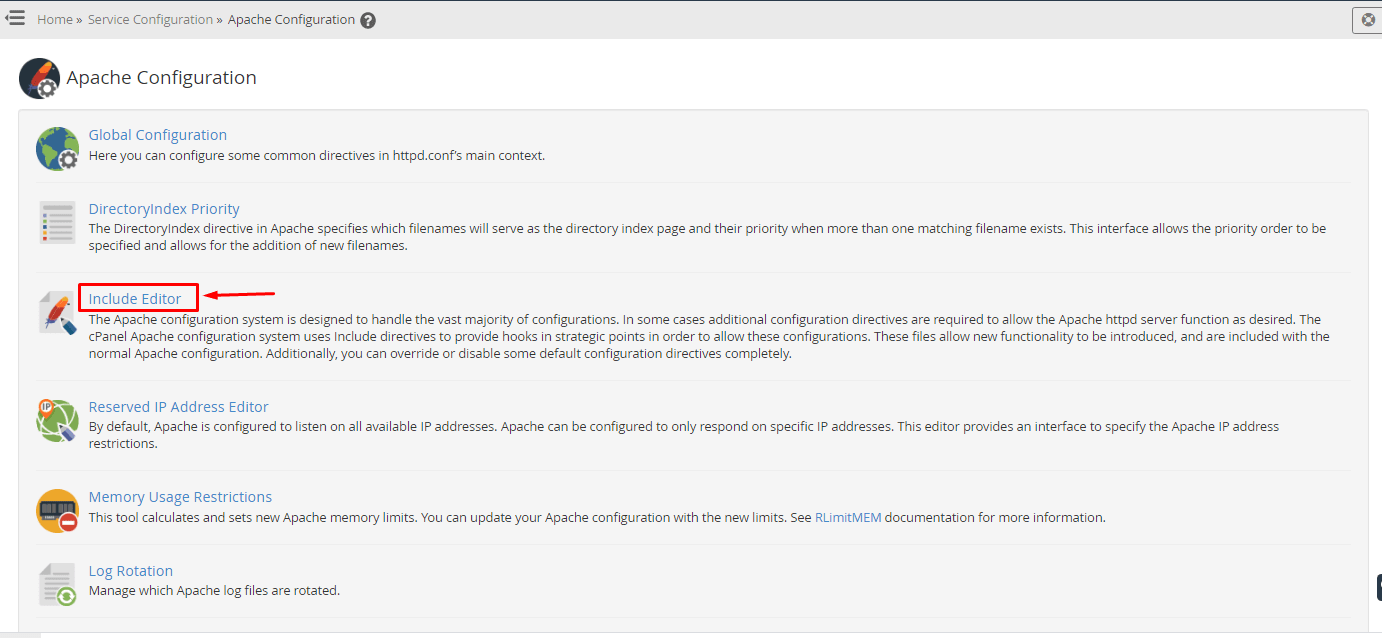Click the round close icon in the top-right corner
This screenshot has width=1382, height=638.
pyautogui.click(x=1369, y=19)
